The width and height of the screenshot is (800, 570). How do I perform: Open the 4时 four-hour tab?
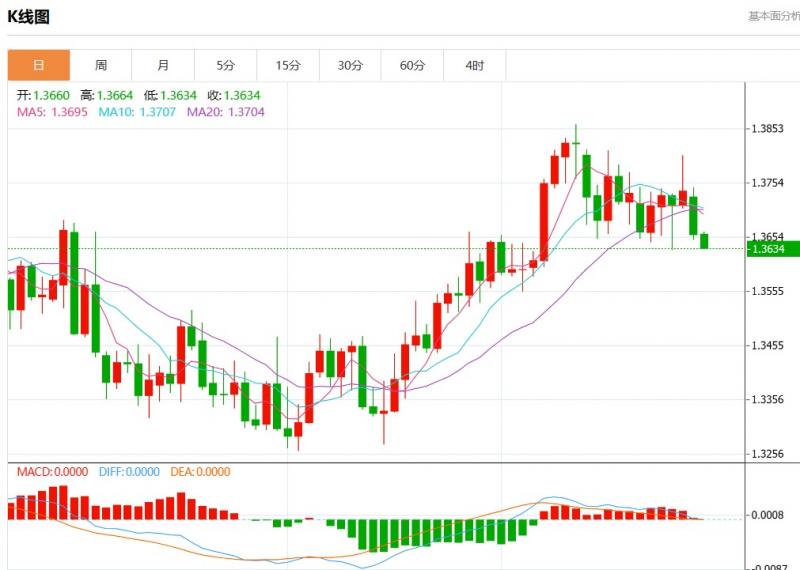click(475, 65)
